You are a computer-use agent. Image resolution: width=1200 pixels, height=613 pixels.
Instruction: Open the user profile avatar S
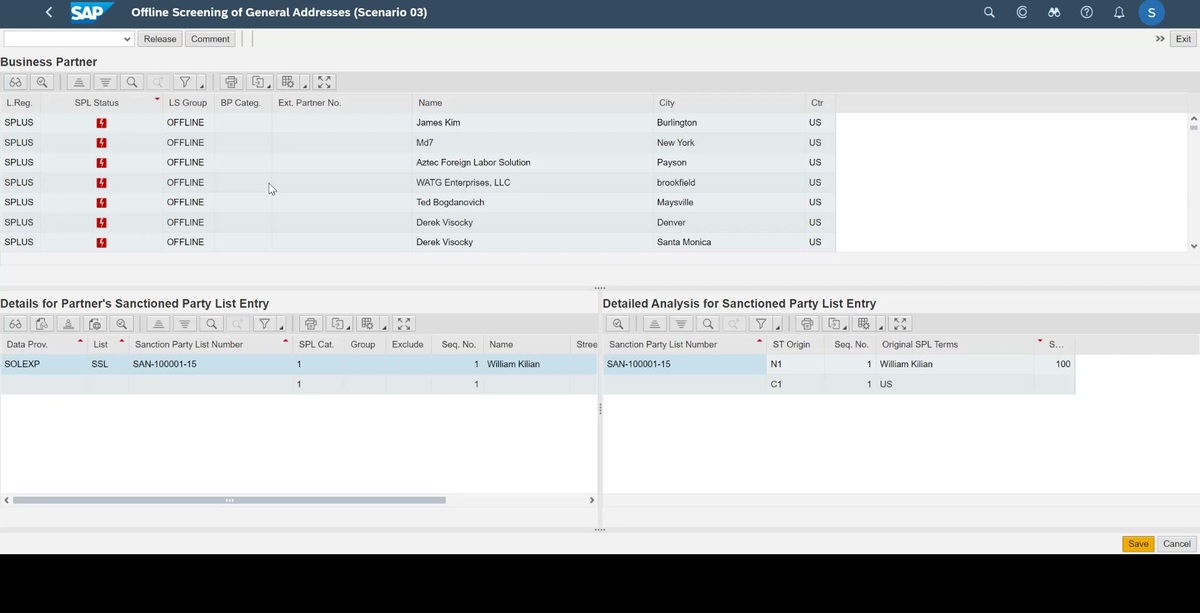pos(1152,13)
